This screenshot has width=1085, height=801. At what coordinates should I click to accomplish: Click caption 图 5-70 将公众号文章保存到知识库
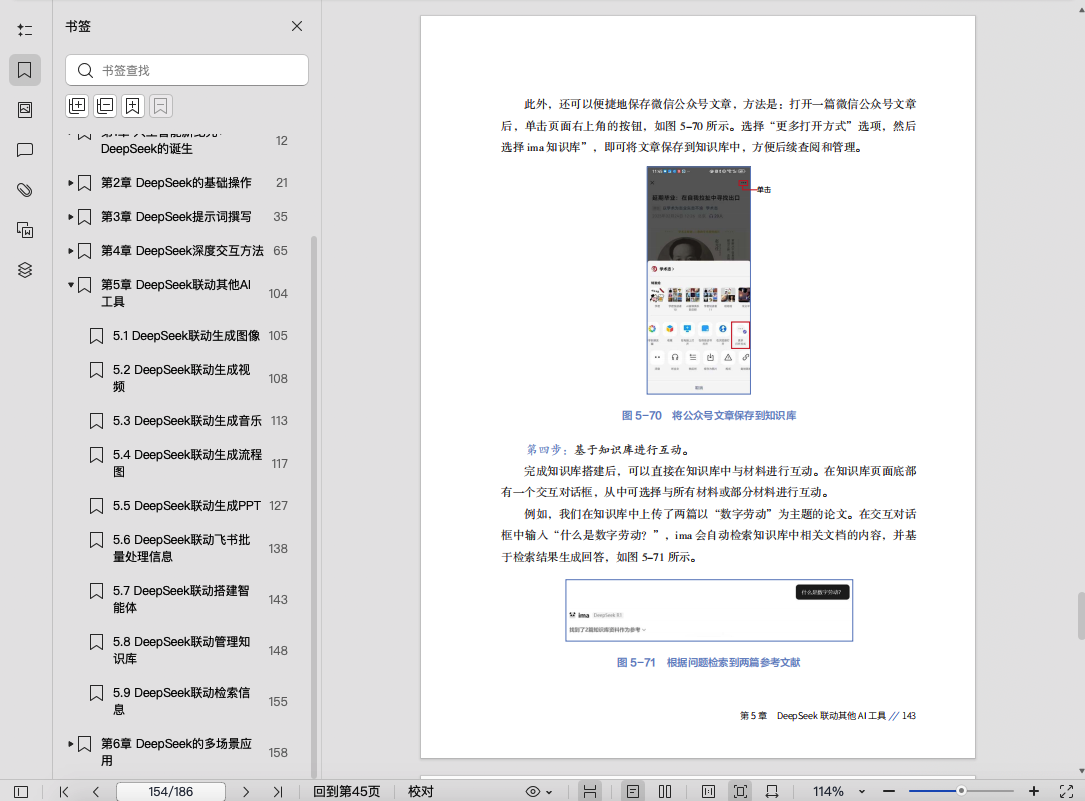[709, 416]
